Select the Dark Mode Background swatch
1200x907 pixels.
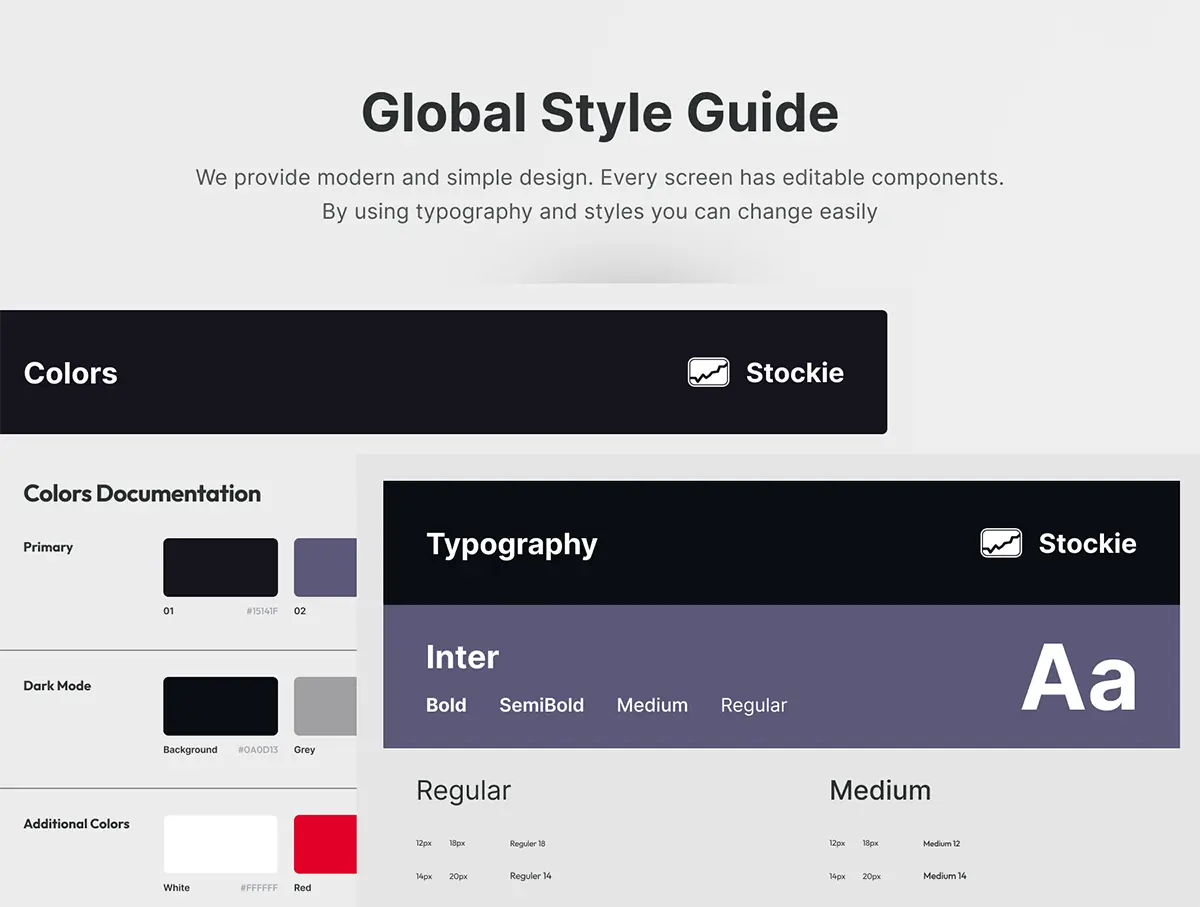220,706
